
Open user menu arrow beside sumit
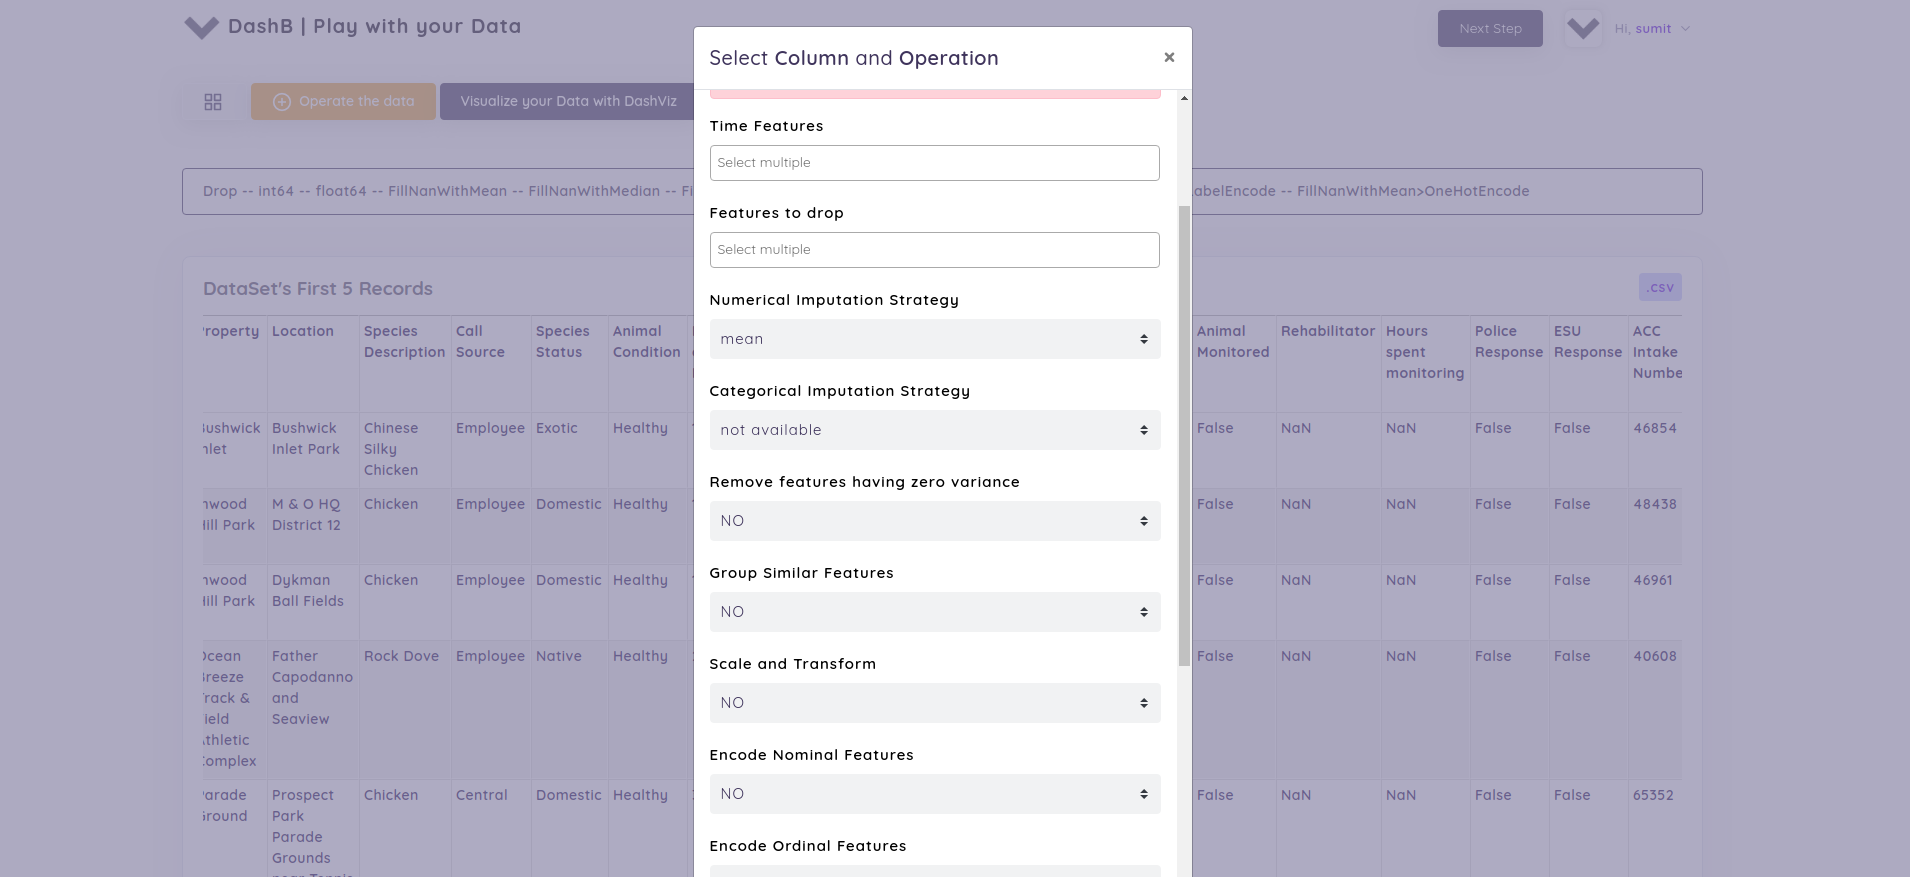pyautogui.click(x=1686, y=29)
